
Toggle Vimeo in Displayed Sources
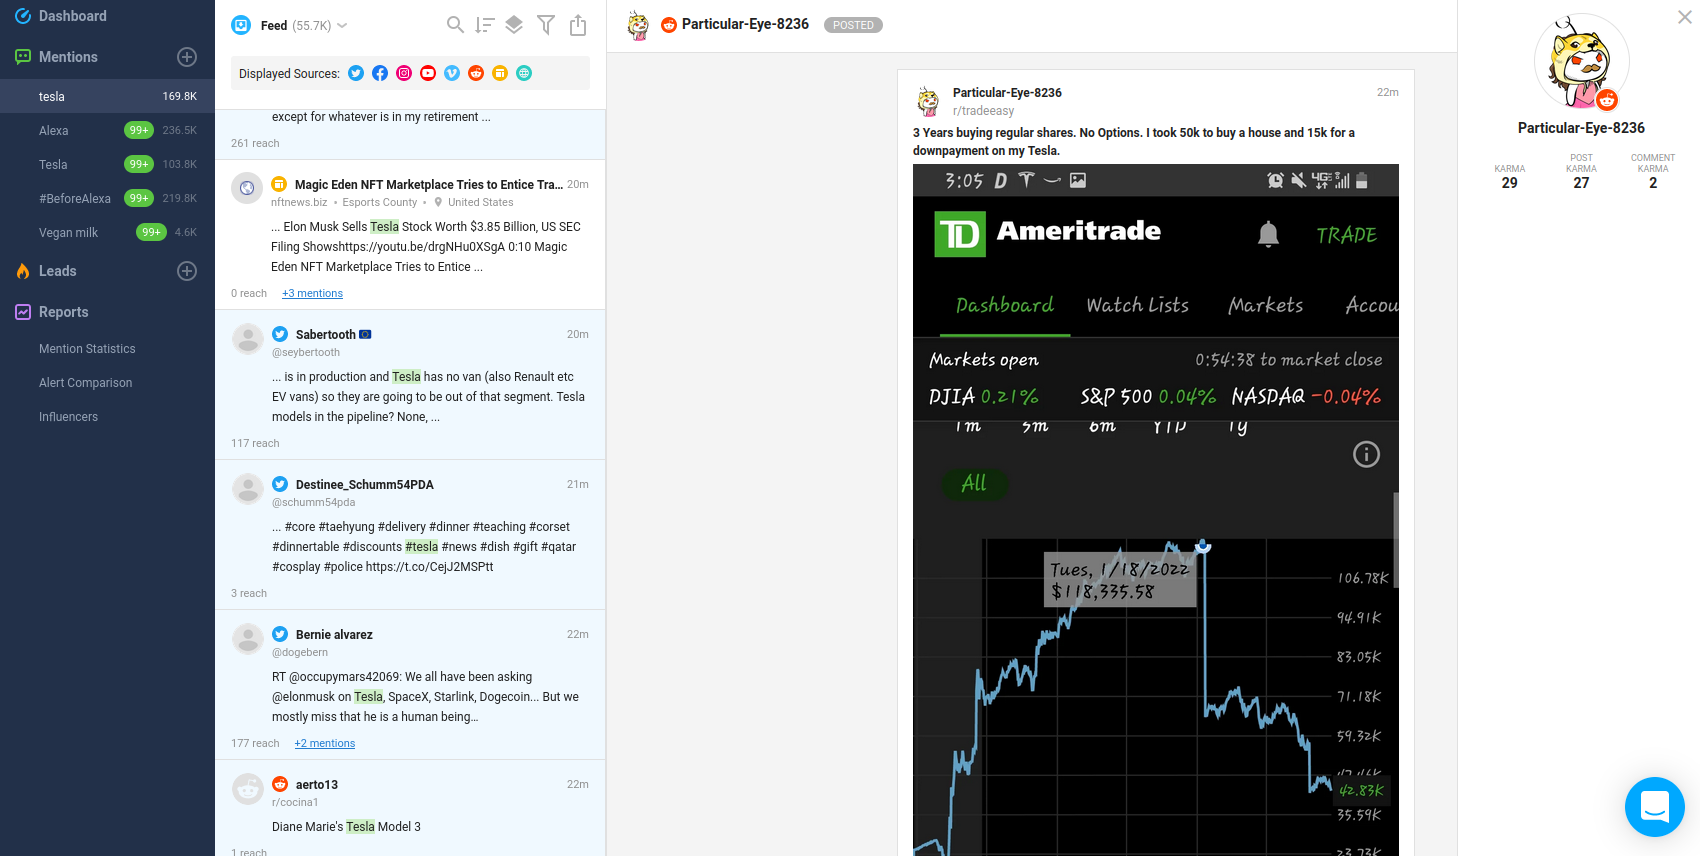[x=452, y=73]
